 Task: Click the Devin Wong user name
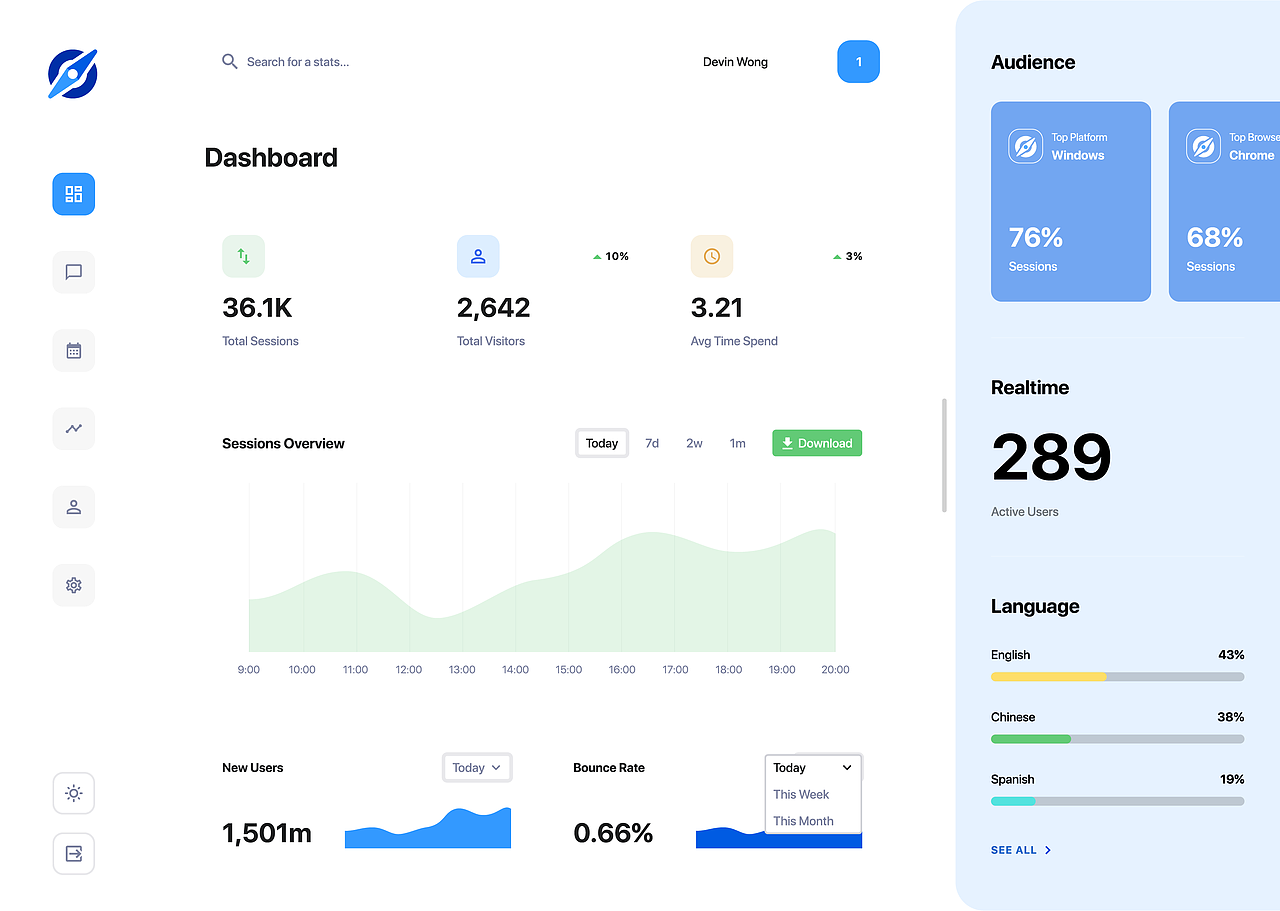point(735,62)
